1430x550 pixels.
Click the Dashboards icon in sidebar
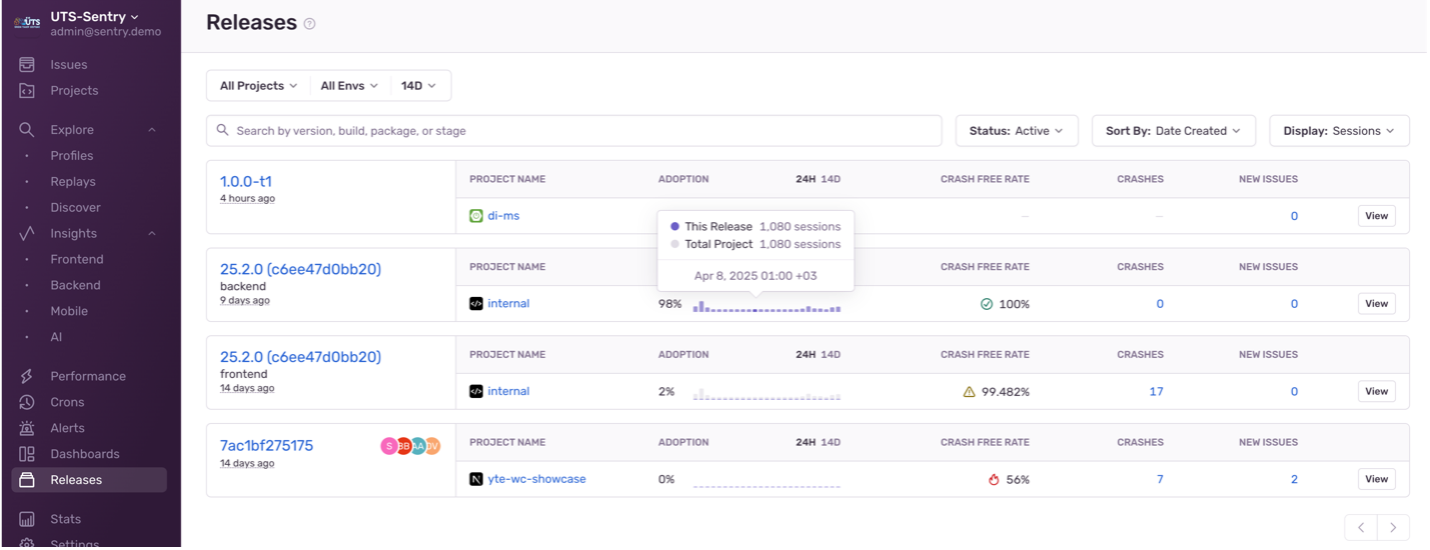(x=28, y=455)
